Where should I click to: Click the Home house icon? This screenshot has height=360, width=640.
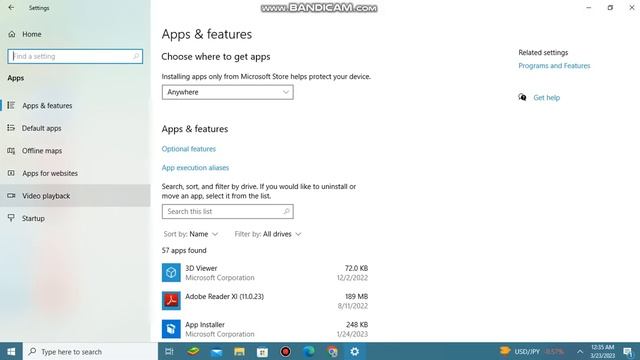click(x=12, y=34)
